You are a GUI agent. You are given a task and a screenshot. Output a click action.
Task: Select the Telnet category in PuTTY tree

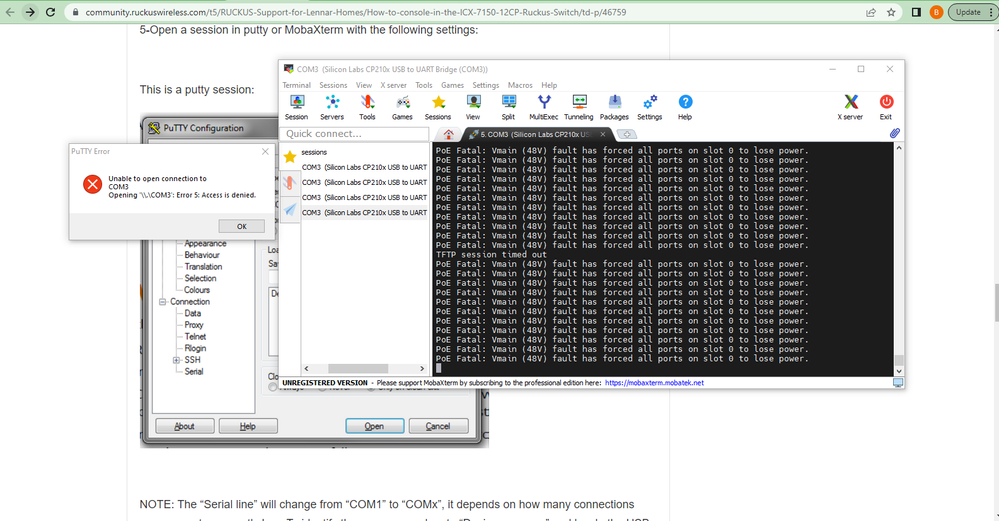click(x=195, y=337)
